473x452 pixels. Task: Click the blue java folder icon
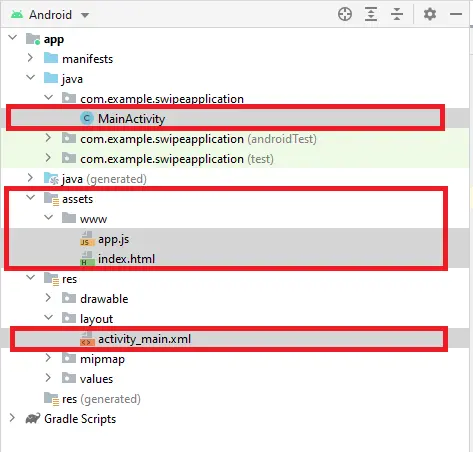point(51,78)
